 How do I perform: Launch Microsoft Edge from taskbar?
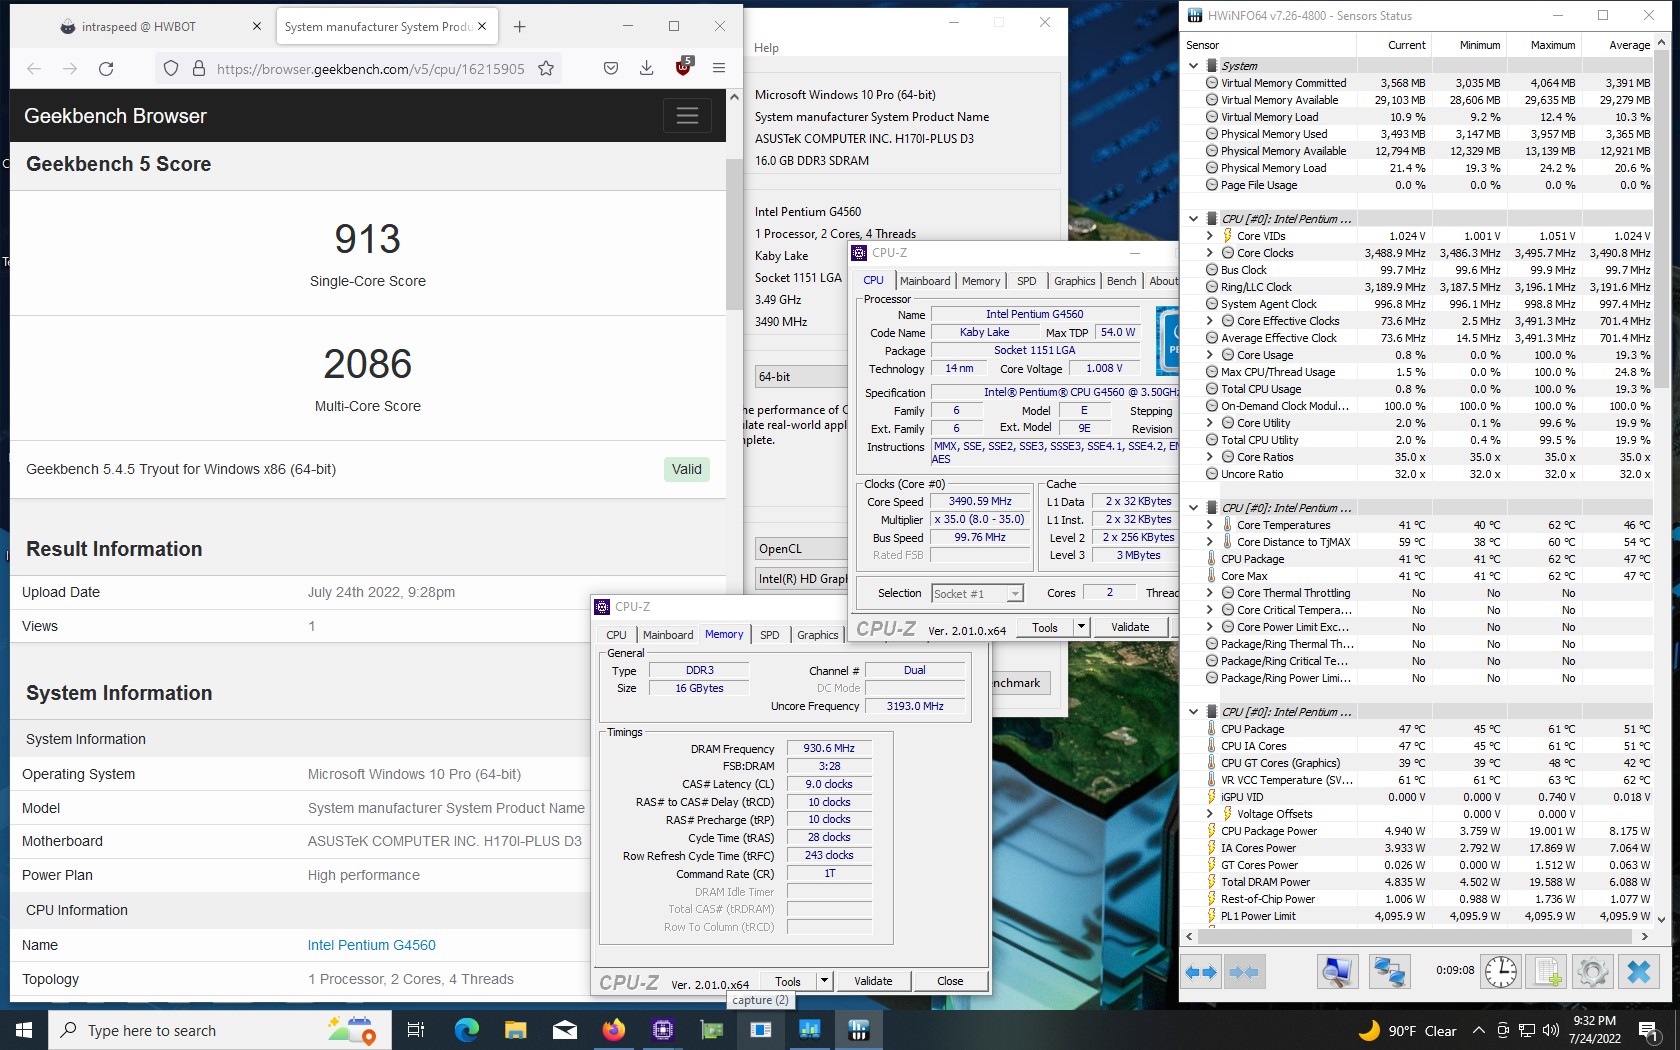pos(466,1030)
